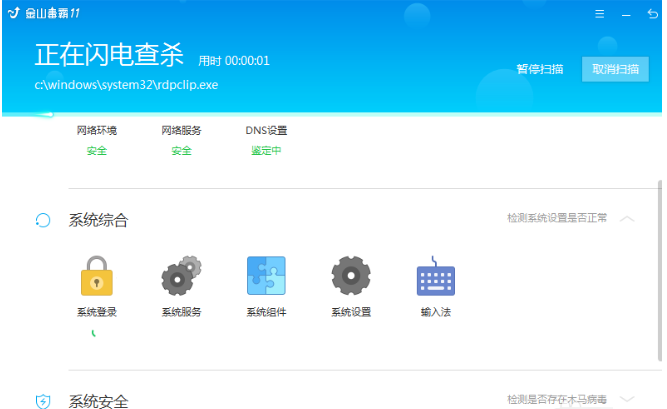Click the 系统综合 section heading
Viewport: 667px width, 409px height.
98,220
